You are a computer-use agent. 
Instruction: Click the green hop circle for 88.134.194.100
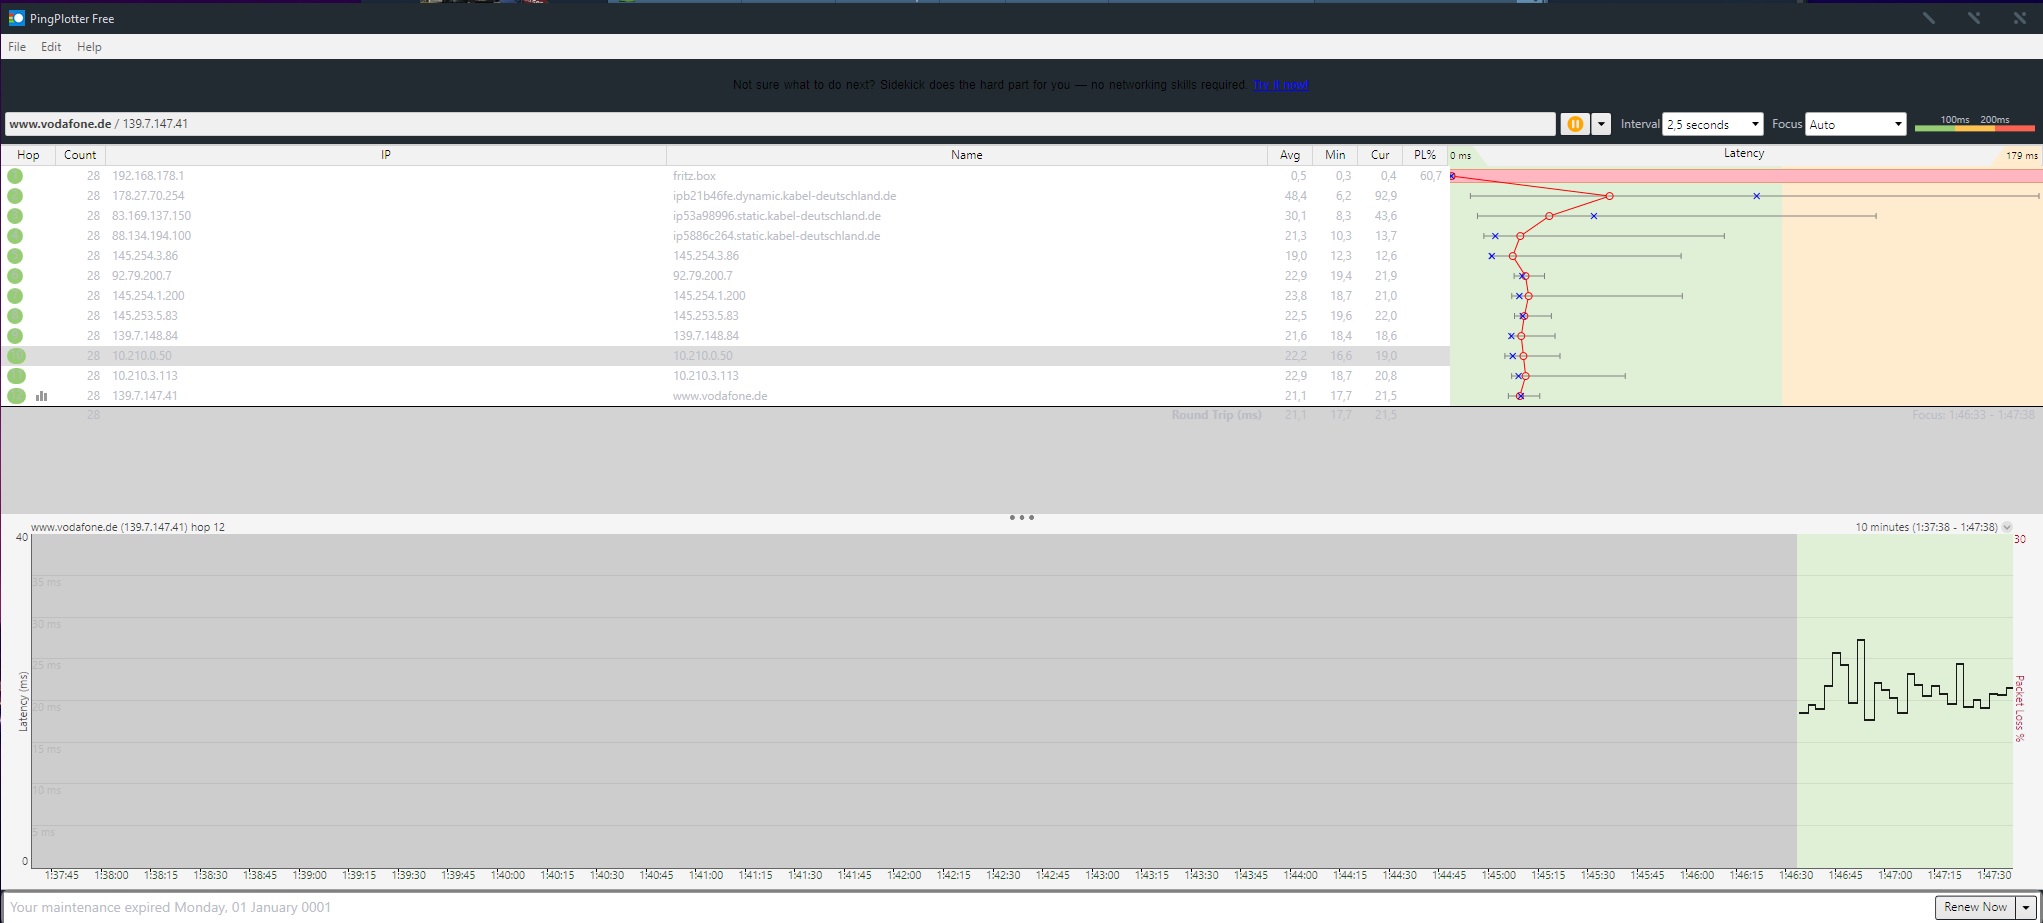coord(15,236)
